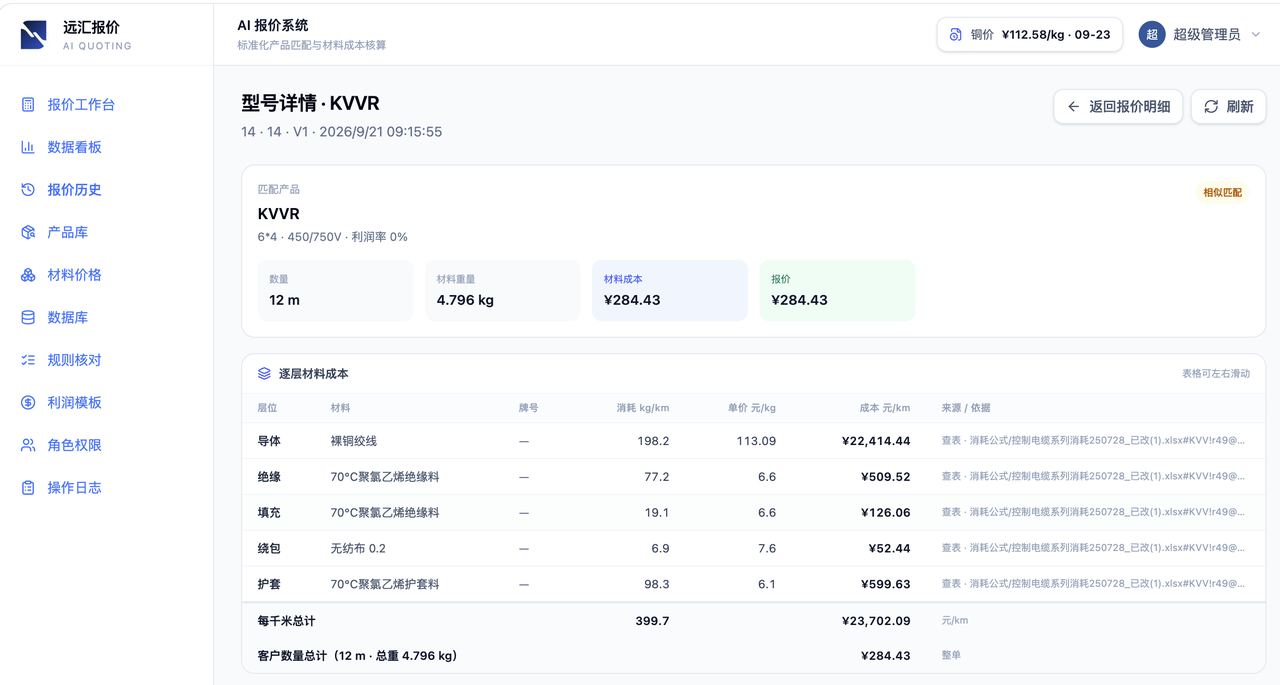Screen dimensions: 1280x685
Task: Click the 来源 / 依据 column header
Action: tap(966, 408)
